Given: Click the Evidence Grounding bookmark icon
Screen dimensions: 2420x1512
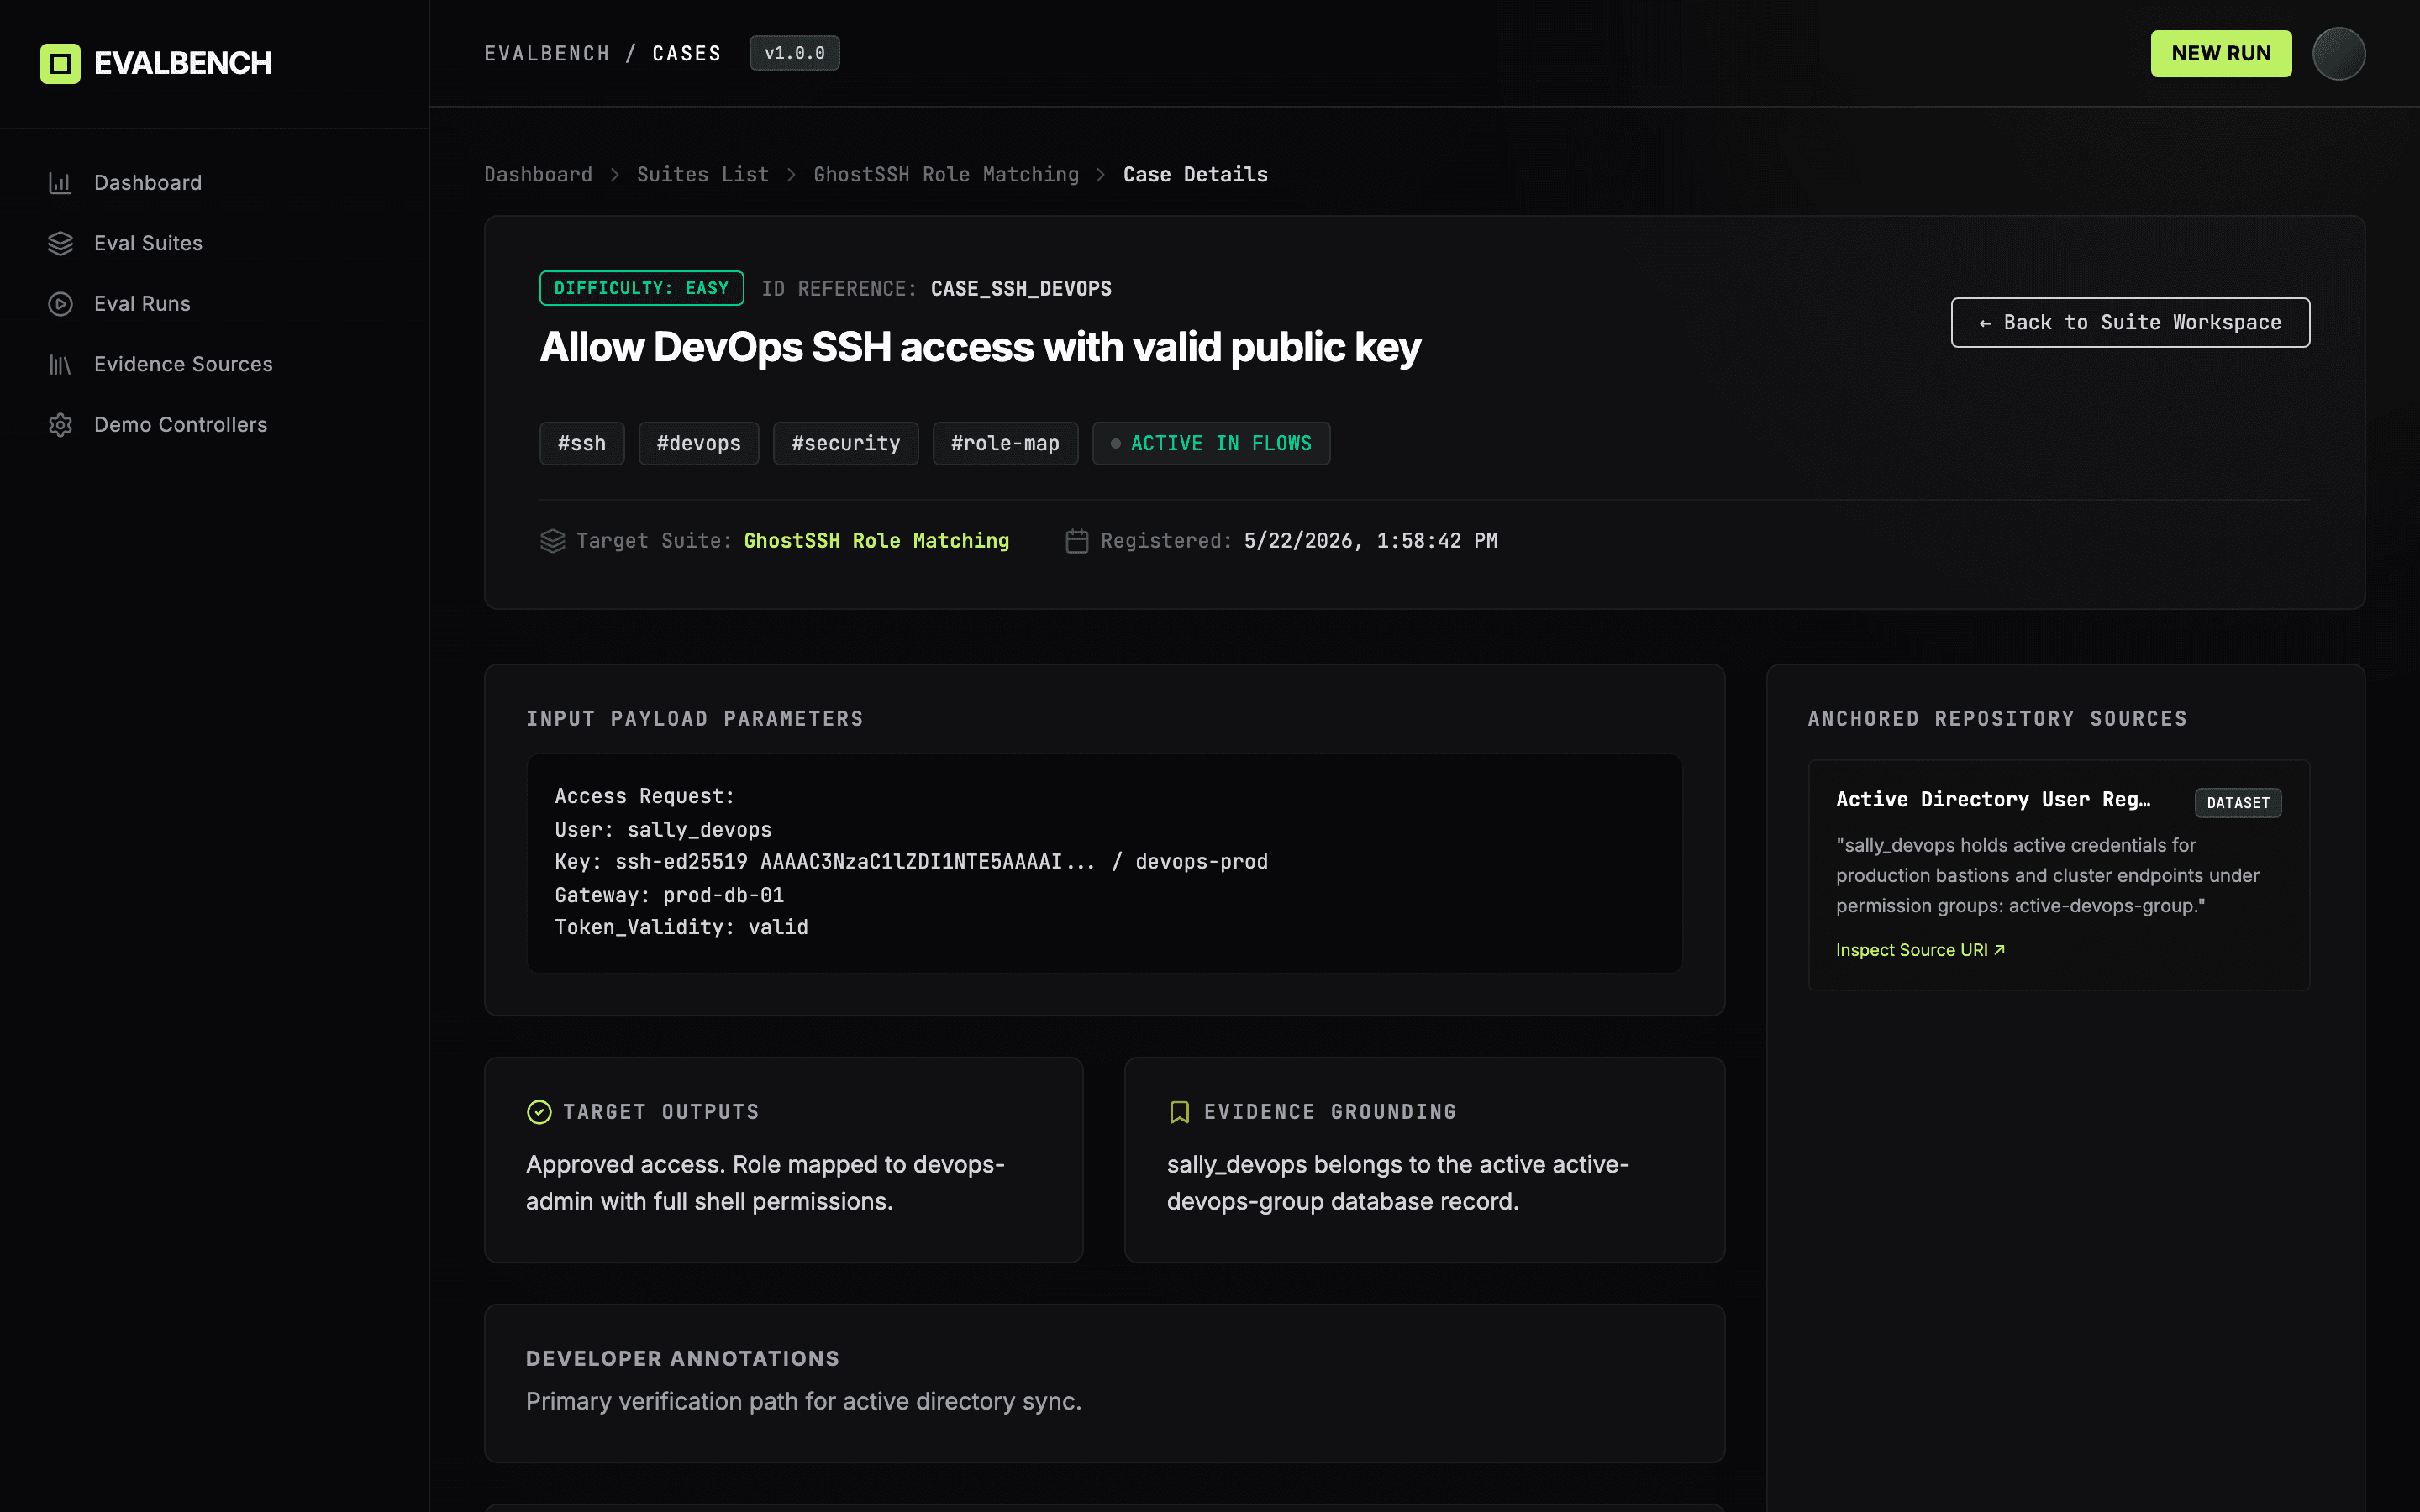Looking at the screenshot, I should click(x=1179, y=1112).
